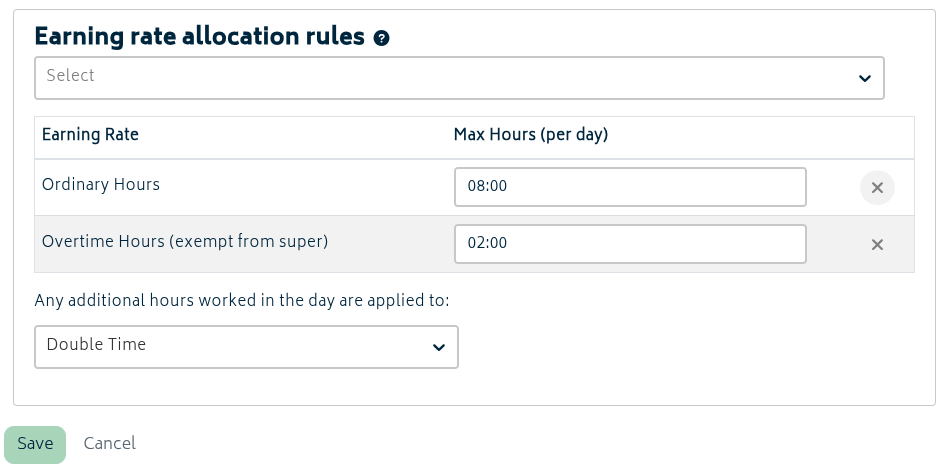937x468 pixels.
Task: Focus the Overtime Hours max hours field 02:00
Action: [630, 244]
